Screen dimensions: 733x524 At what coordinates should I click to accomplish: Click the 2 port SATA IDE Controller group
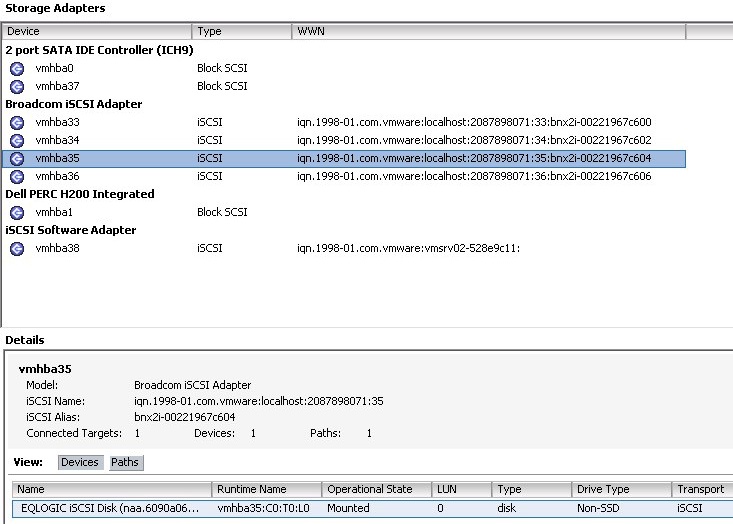point(100,50)
